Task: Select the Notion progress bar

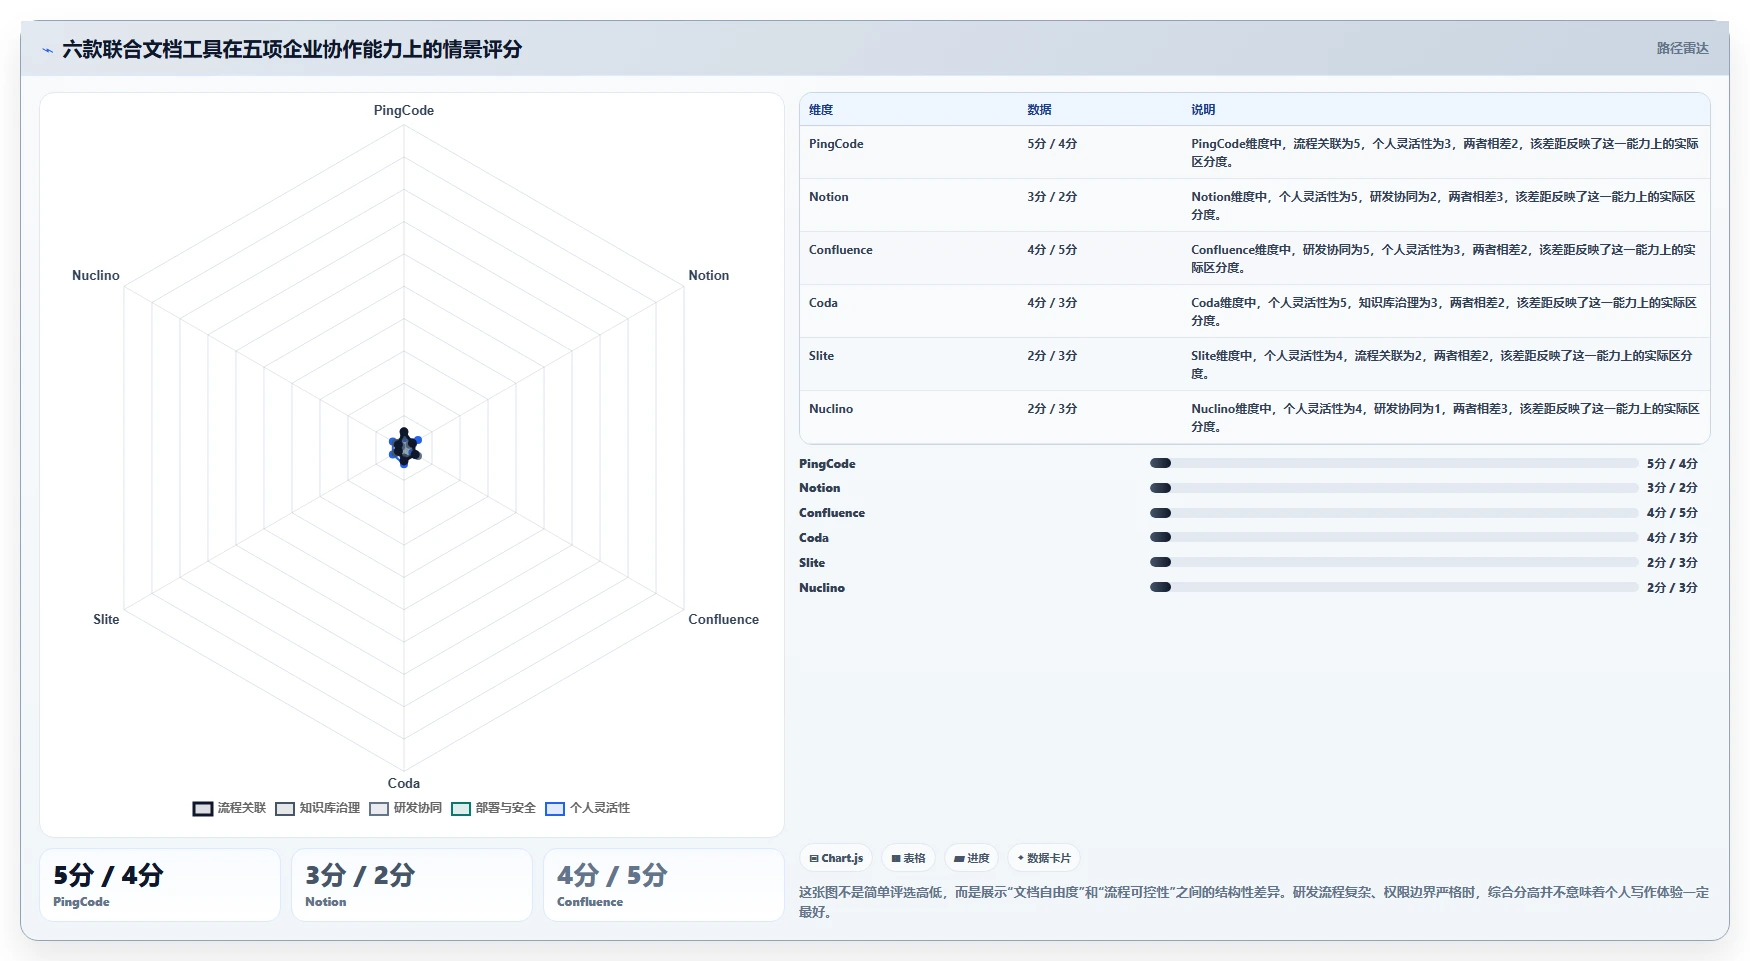Action: click(1394, 488)
